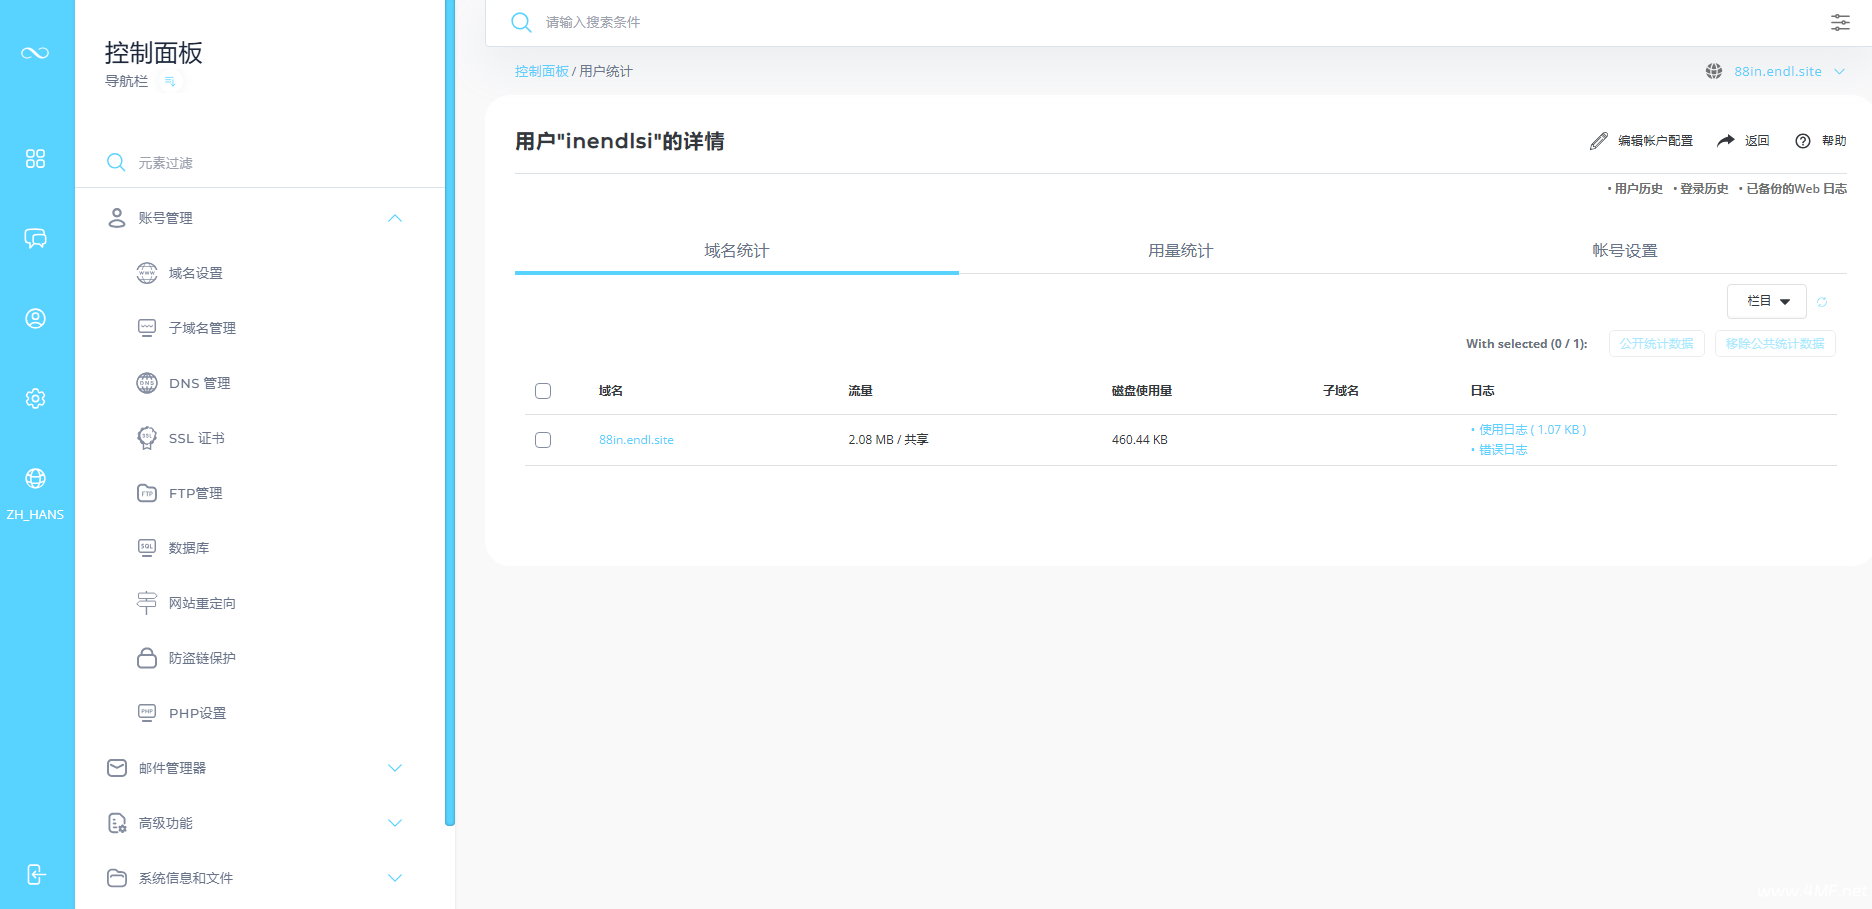Collapse the 账号管理 section
This screenshot has width=1872, height=909.
pos(395,218)
